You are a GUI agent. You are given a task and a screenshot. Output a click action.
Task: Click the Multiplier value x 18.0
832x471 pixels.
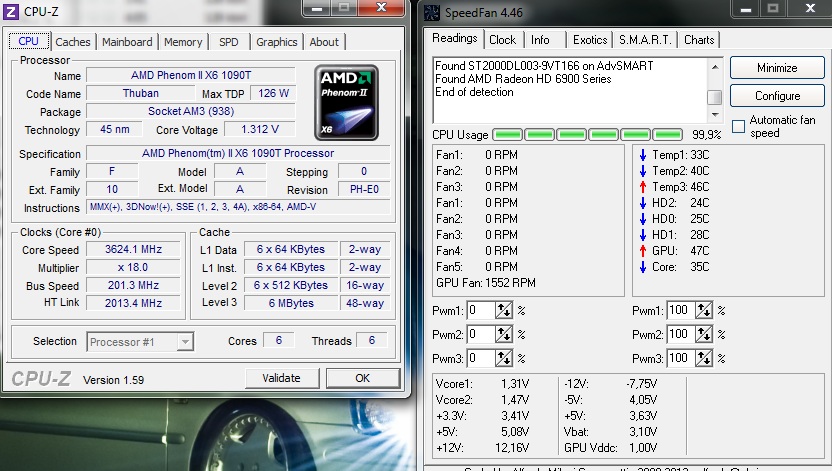[x=133, y=267]
